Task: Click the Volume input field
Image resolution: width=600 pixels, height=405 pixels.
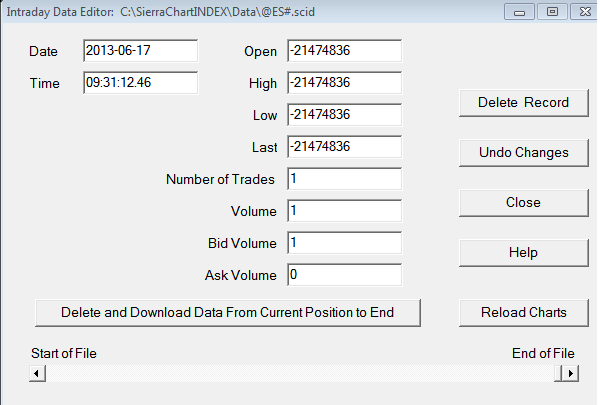Action: coord(345,211)
